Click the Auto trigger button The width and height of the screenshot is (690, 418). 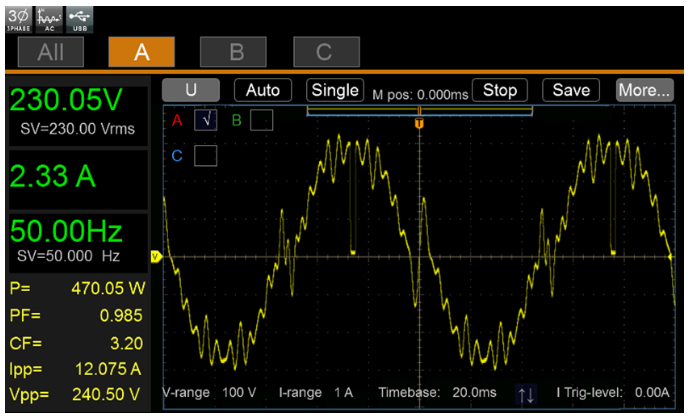pos(263,90)
